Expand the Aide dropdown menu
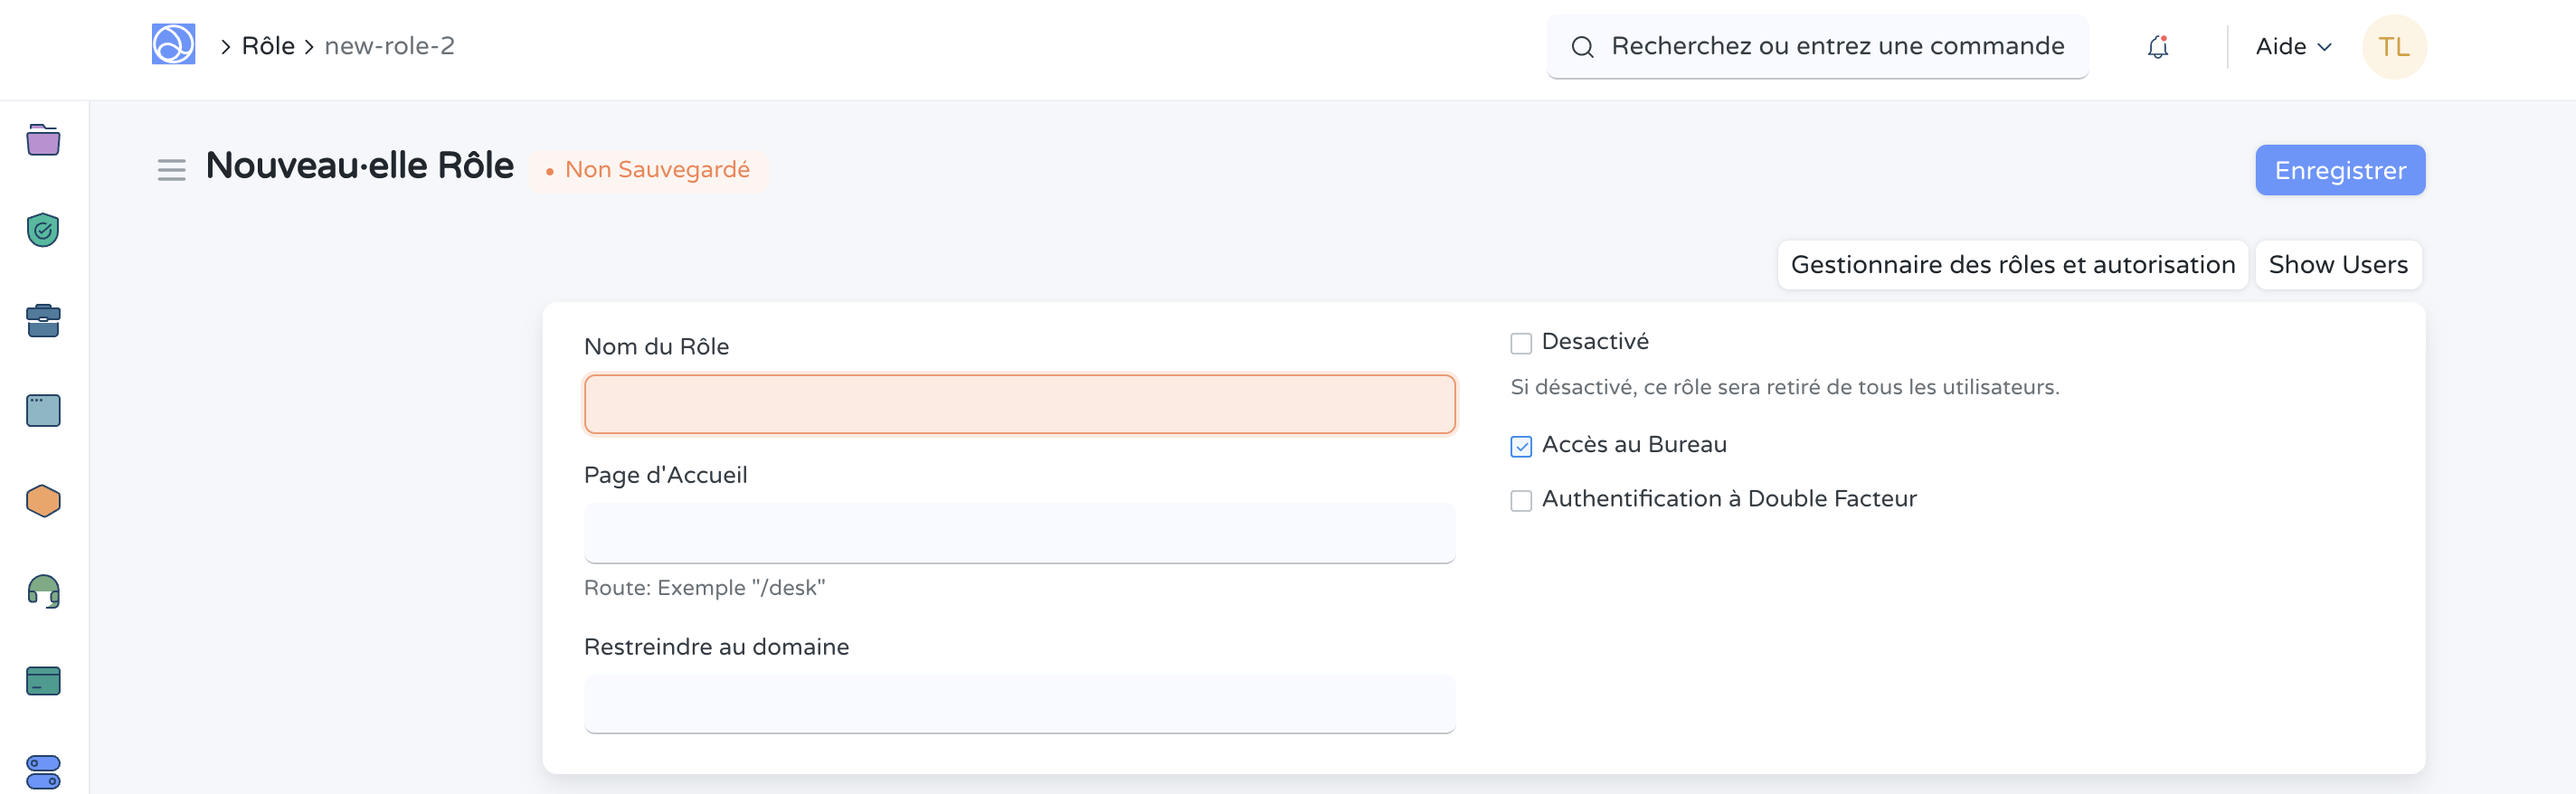 point(2293,47)
